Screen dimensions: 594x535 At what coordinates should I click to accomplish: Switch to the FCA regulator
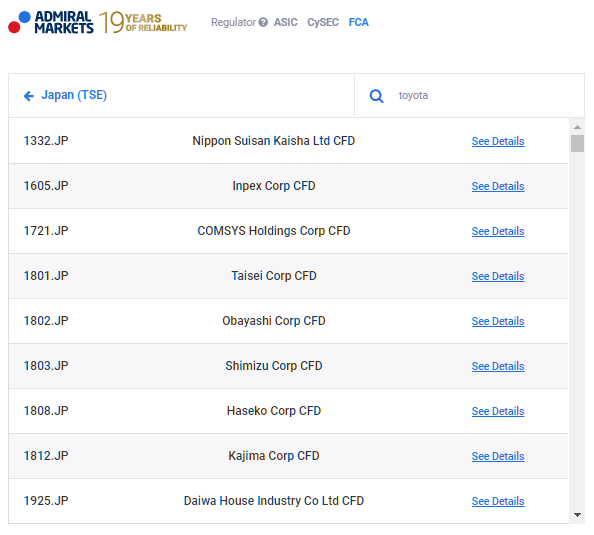pyautogui.click(x=358, y=22)
